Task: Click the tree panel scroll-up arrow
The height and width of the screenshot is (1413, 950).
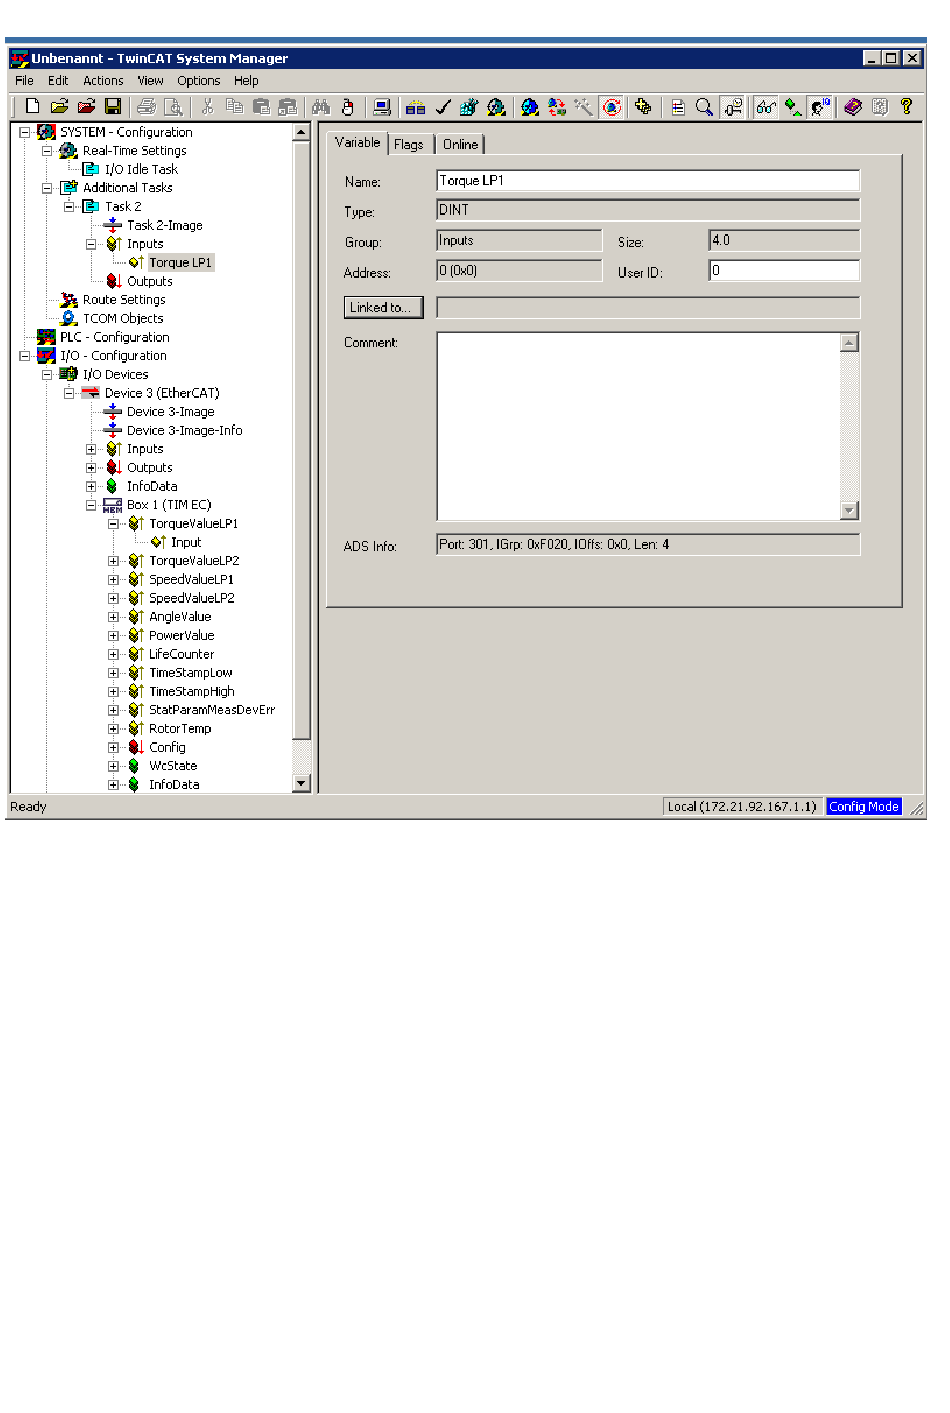Action: coord(301,132)
